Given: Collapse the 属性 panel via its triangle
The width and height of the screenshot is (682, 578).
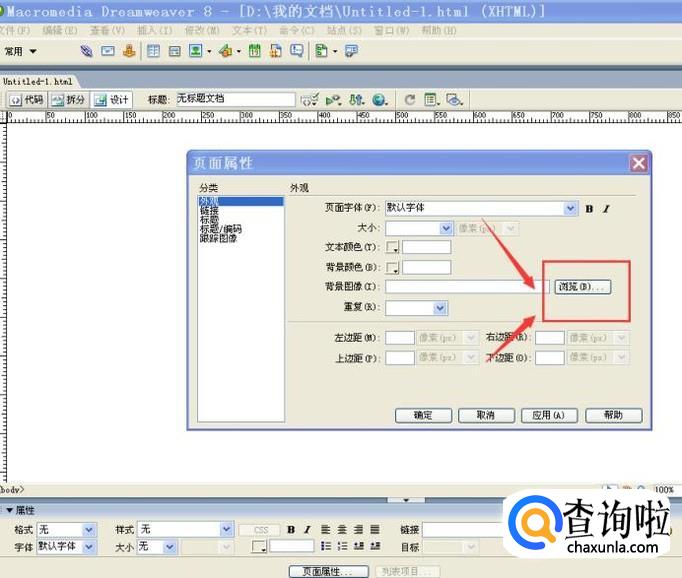Looking at the screenshot, I should click(x=9, y=510).
